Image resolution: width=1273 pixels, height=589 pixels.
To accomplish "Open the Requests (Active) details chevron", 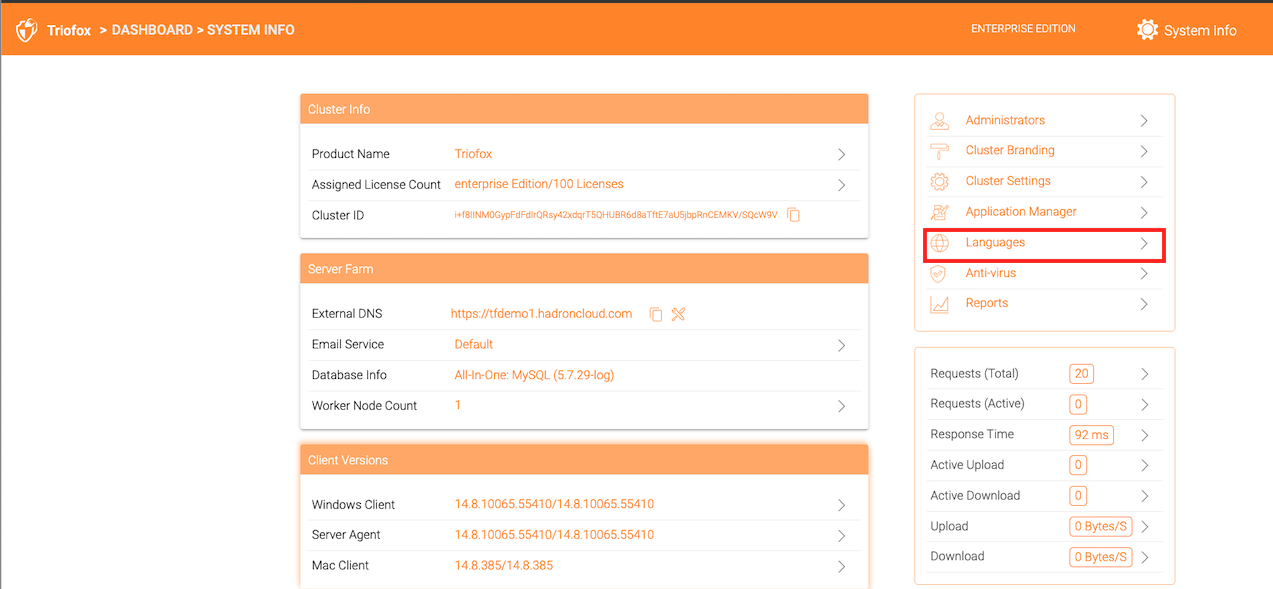I will click(1145, 405).
